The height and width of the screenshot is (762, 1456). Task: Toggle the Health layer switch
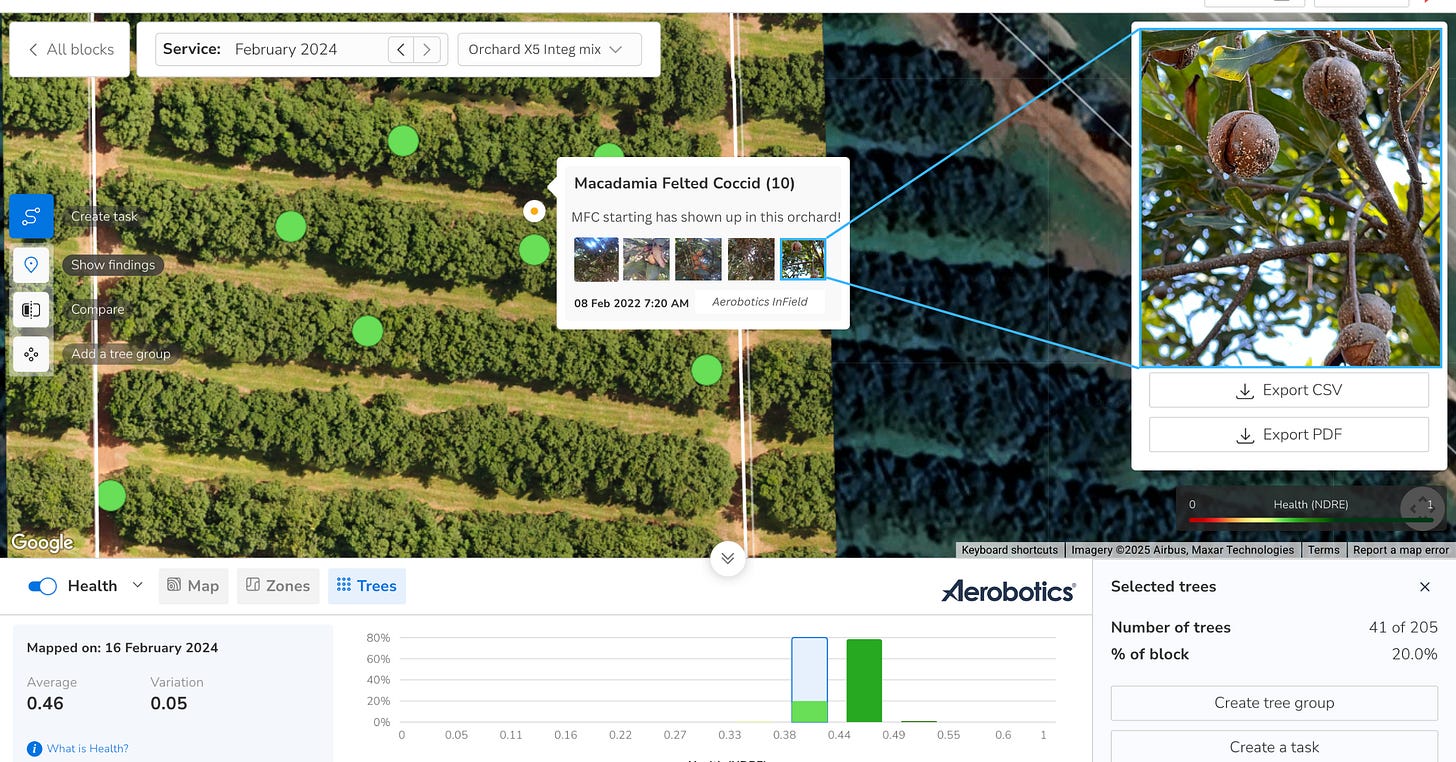(x=42, y=586)
